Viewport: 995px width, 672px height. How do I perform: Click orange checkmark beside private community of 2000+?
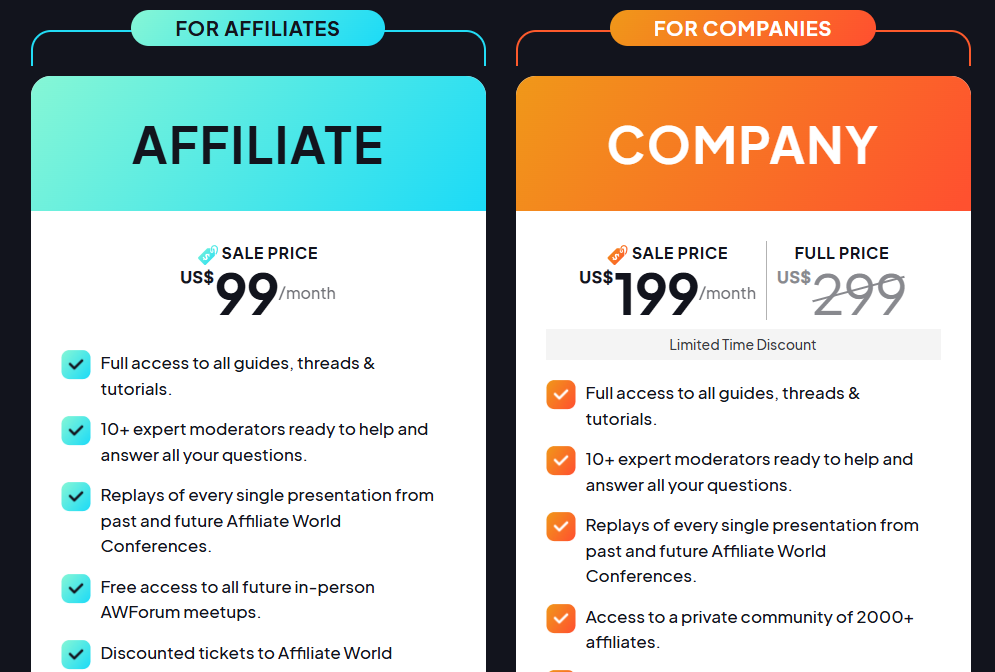(560, 618)
